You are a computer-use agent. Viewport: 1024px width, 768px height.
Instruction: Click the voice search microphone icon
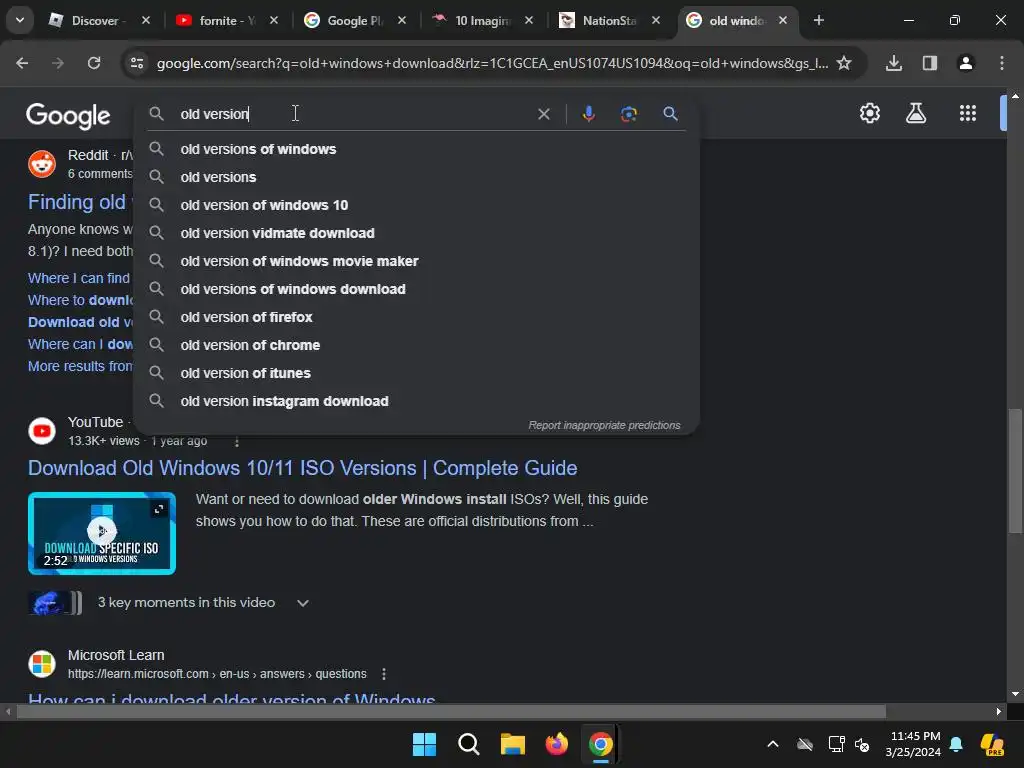point(588,114)
